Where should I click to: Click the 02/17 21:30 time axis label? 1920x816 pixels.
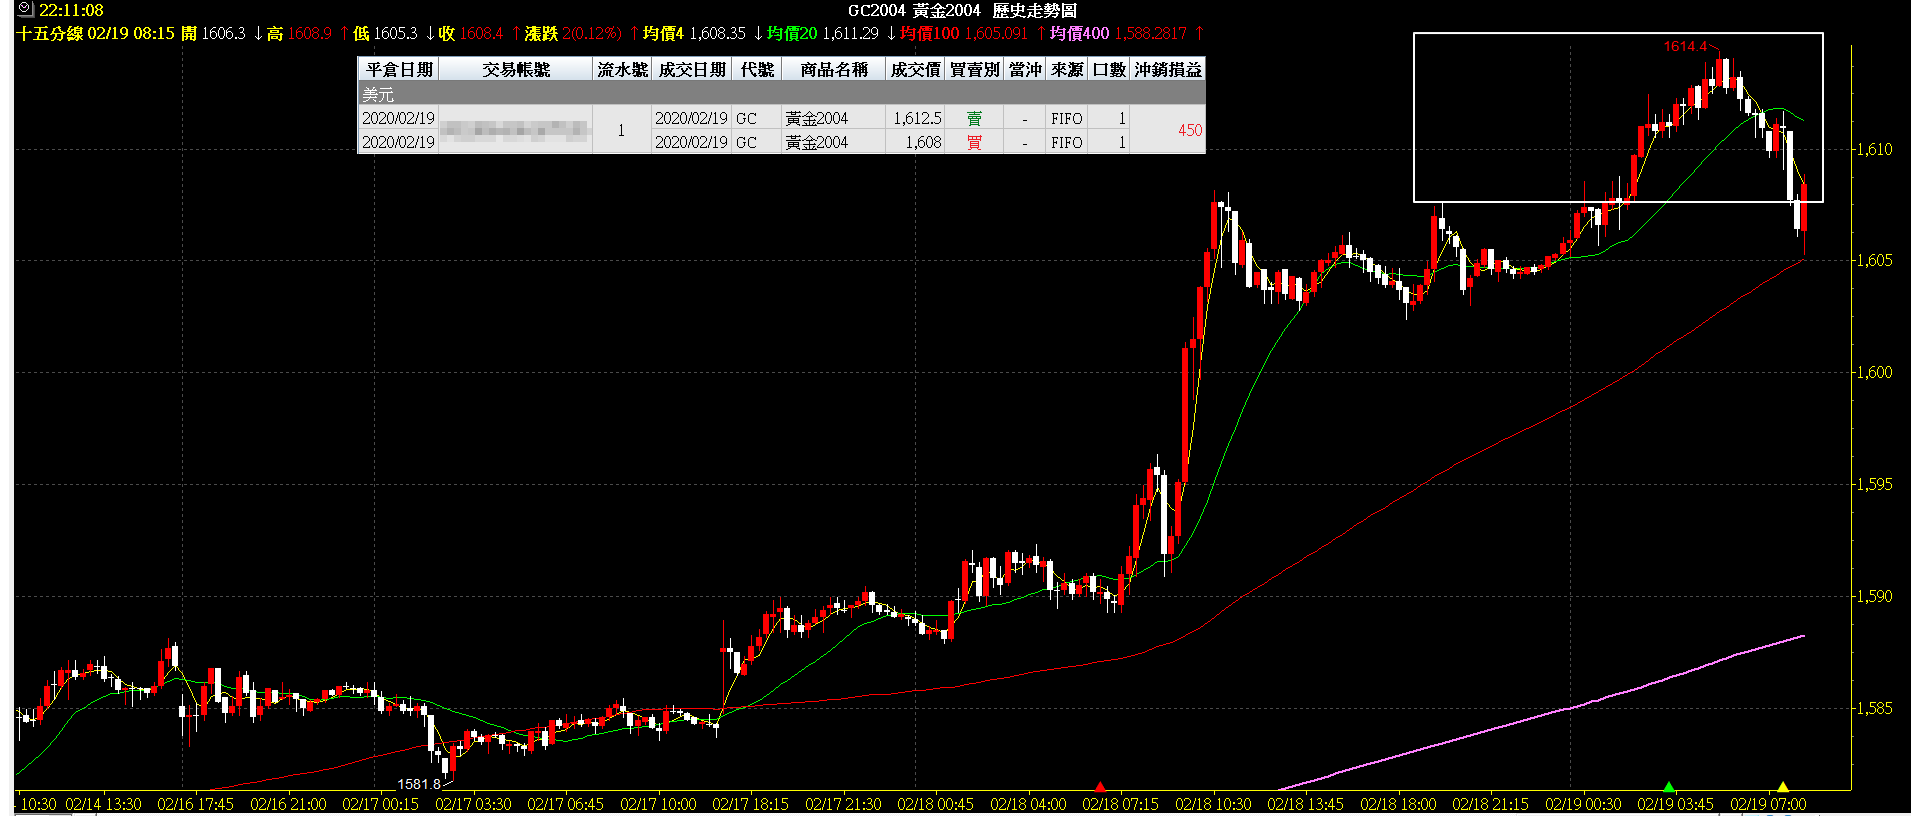click(843, 804)
